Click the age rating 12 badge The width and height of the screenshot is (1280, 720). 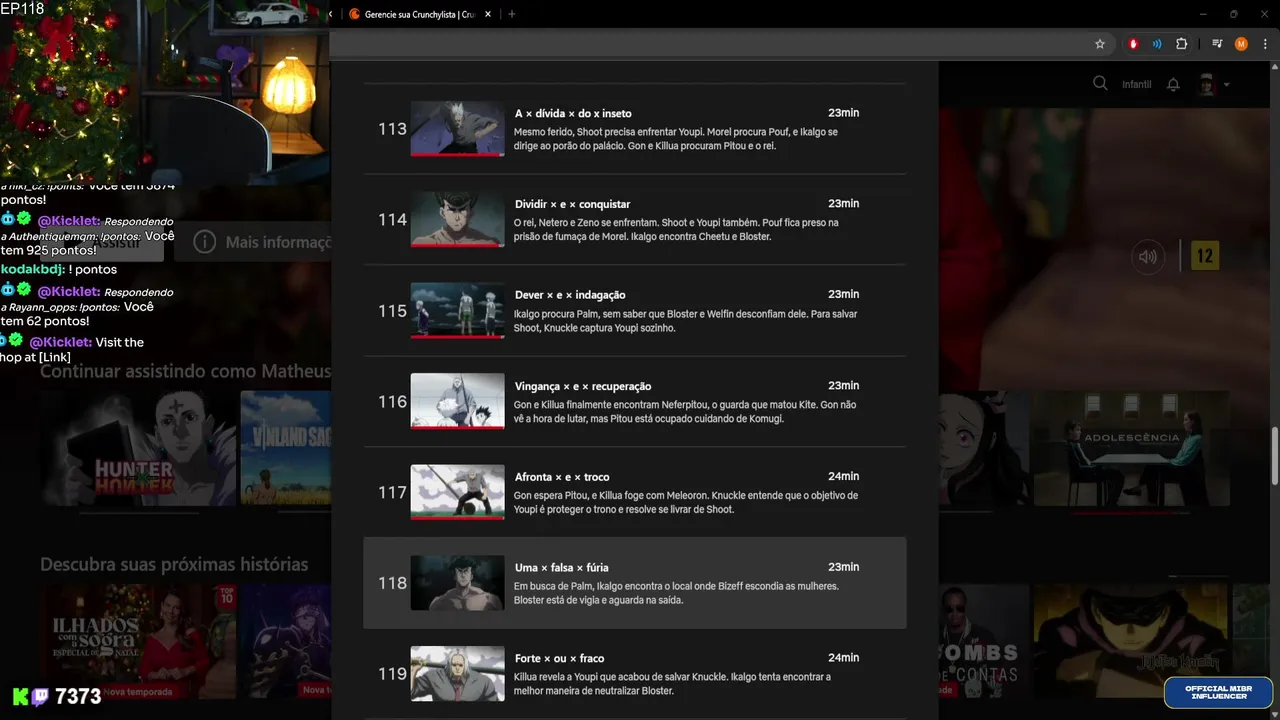[x=1205, y=256]
